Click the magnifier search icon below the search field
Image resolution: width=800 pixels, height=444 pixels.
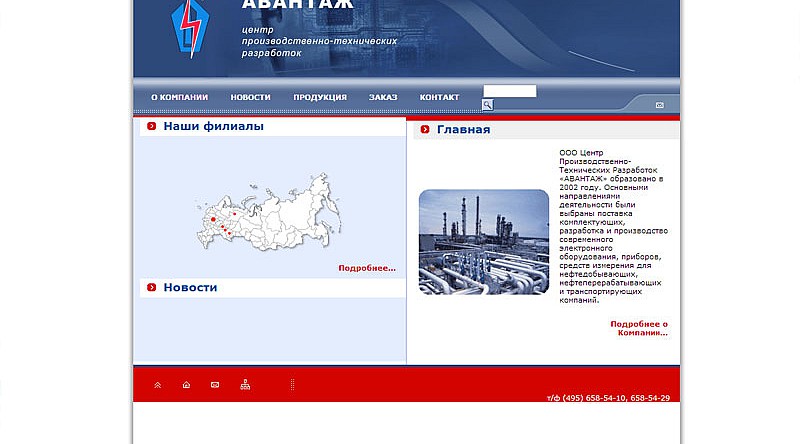(488, 105)
